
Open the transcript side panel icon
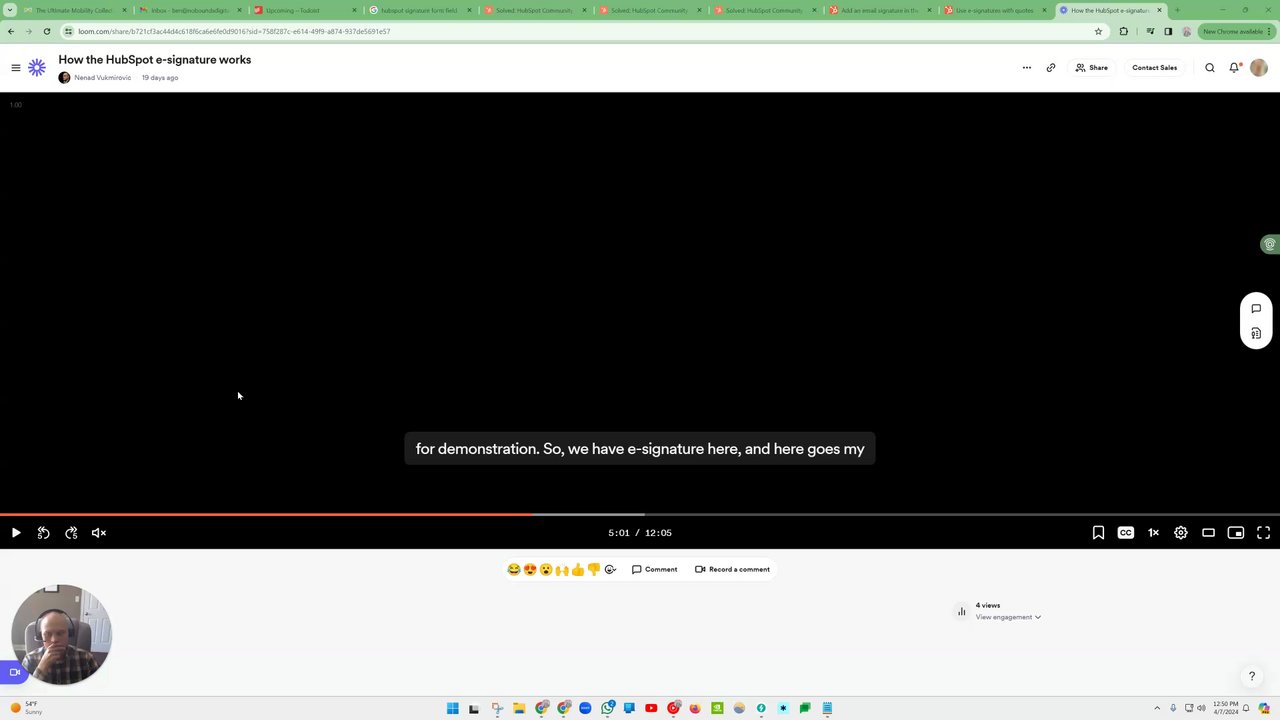[1256, 334]
